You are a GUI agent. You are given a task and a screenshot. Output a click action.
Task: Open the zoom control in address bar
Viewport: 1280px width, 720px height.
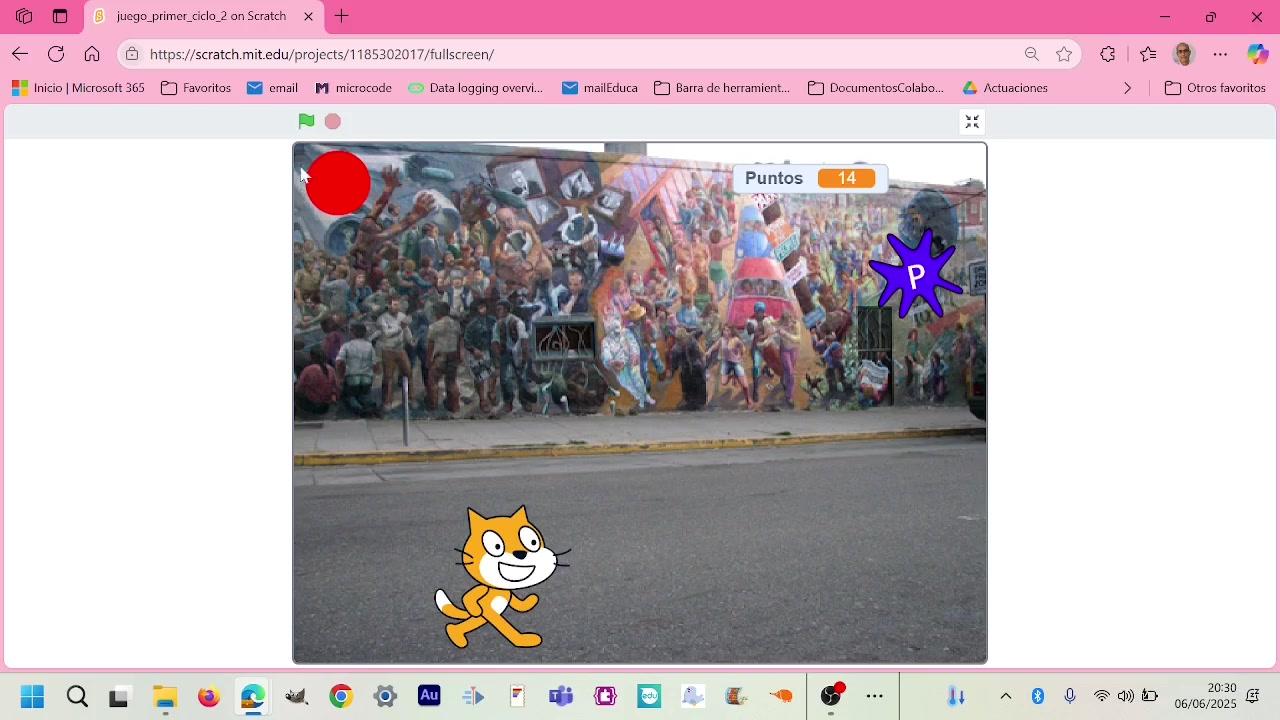pyautogui.click(x=1032, y=54)
